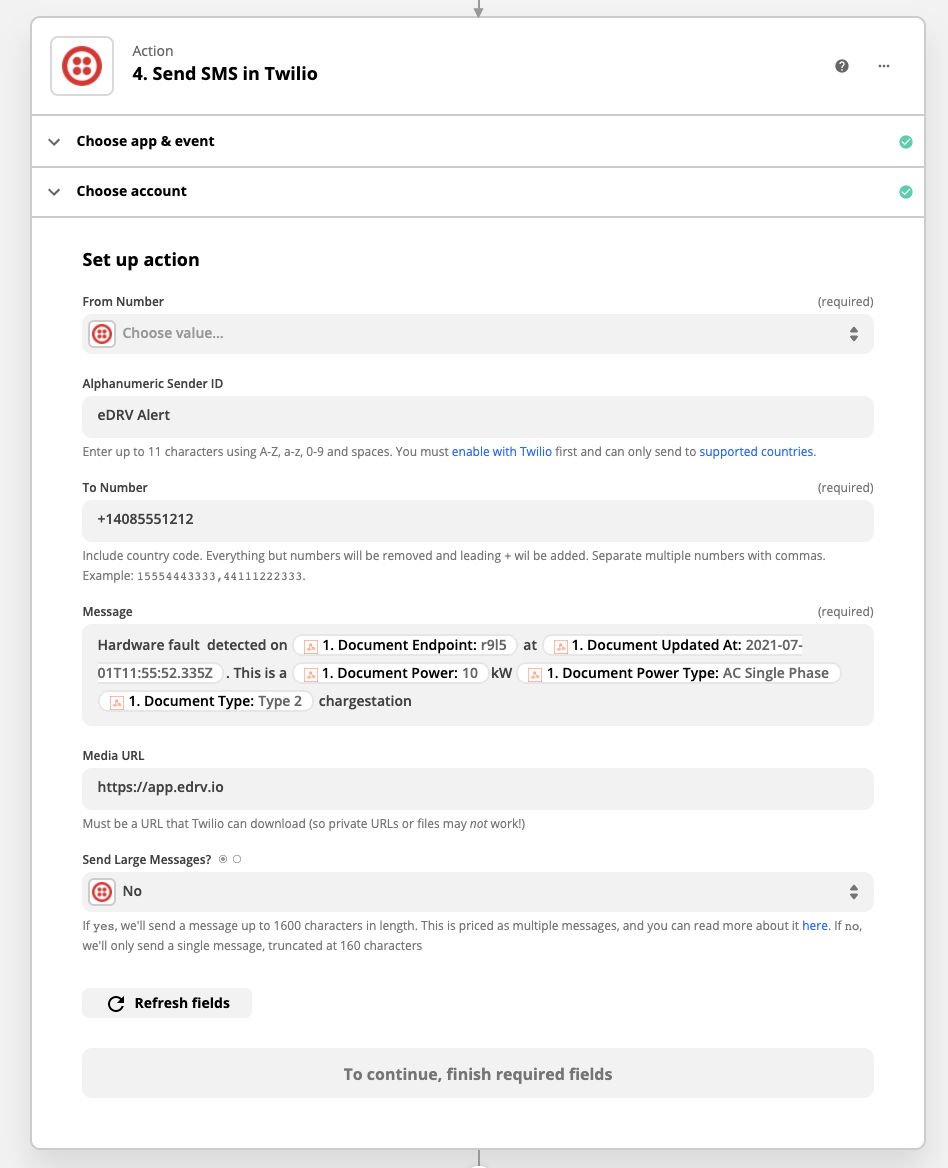Open the enable with Twilio link
This screenshot has width=948, height=1168.
pyautogui.click(x=501, y=452)
